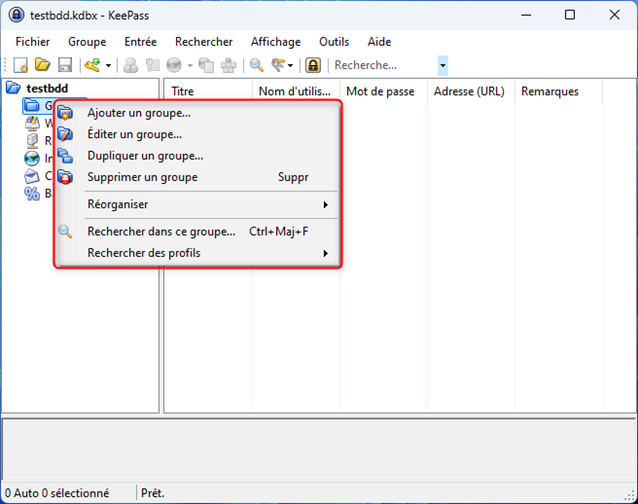The width and height of the screenshot is (638, 504).
Task: Click the Ajouter un groupe folder icon
Action: point(65,113)
